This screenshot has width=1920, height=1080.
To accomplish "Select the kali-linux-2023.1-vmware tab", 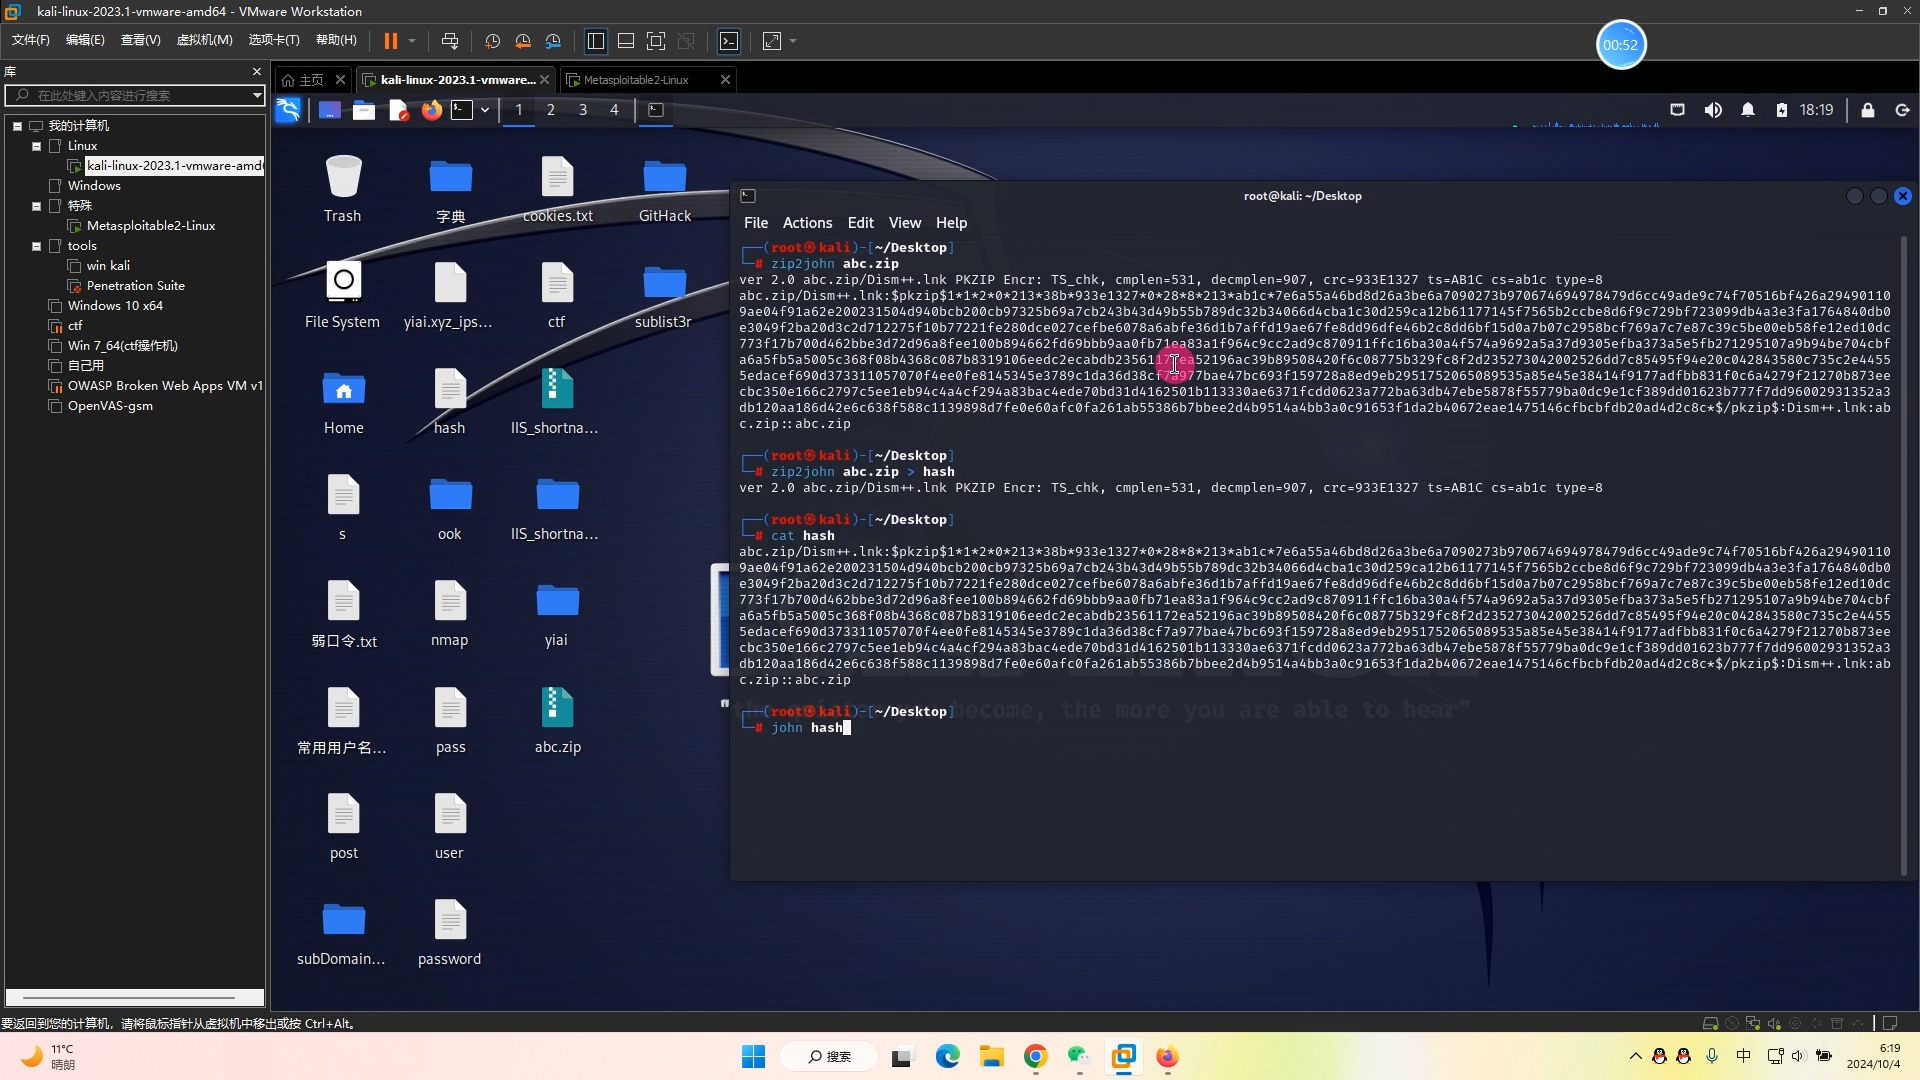I will point(455,79).
